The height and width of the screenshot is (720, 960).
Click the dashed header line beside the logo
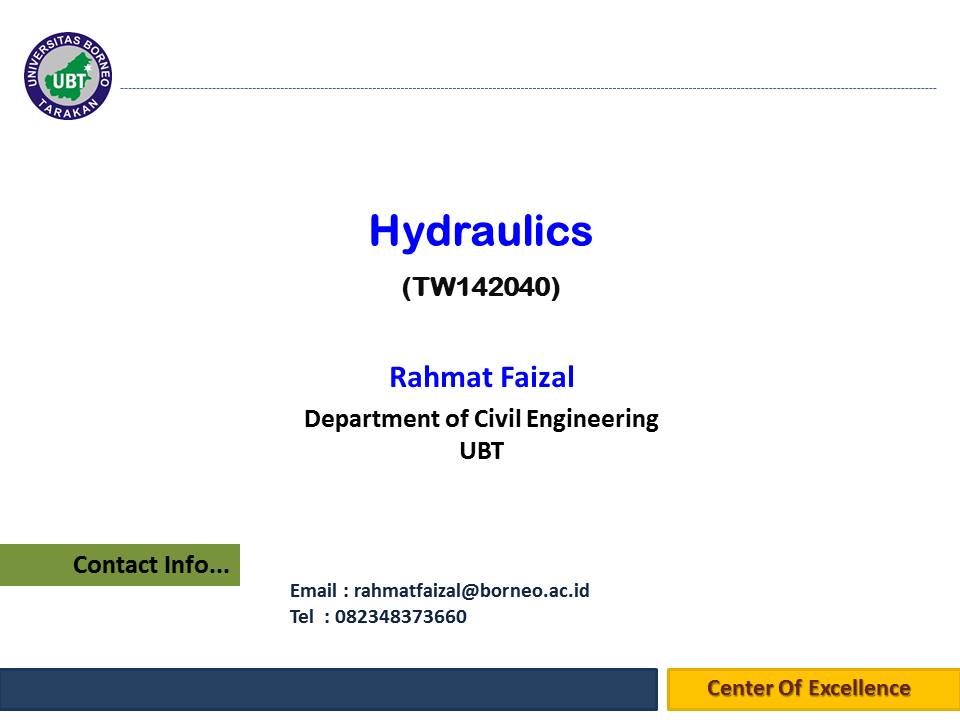coord(528,89)
